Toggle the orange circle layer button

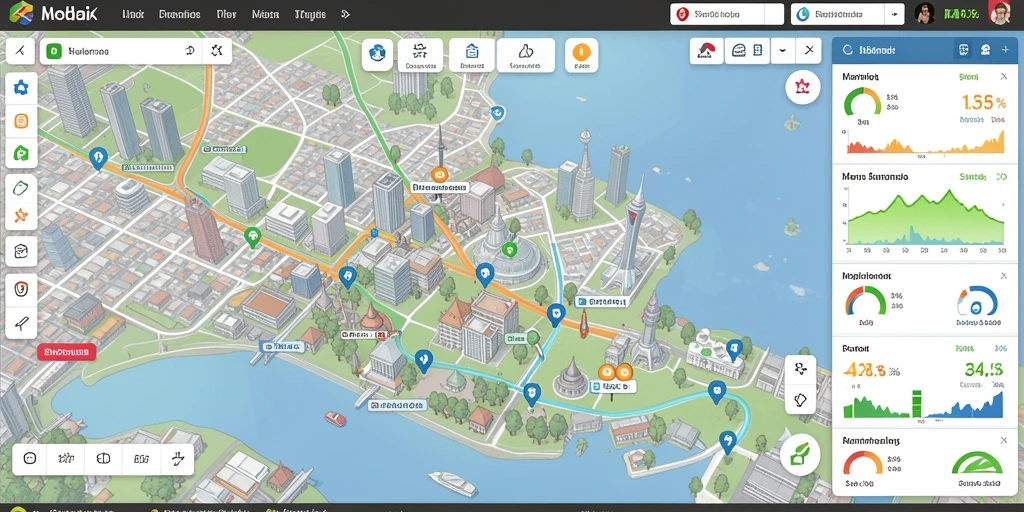click(x=581, y=54)
